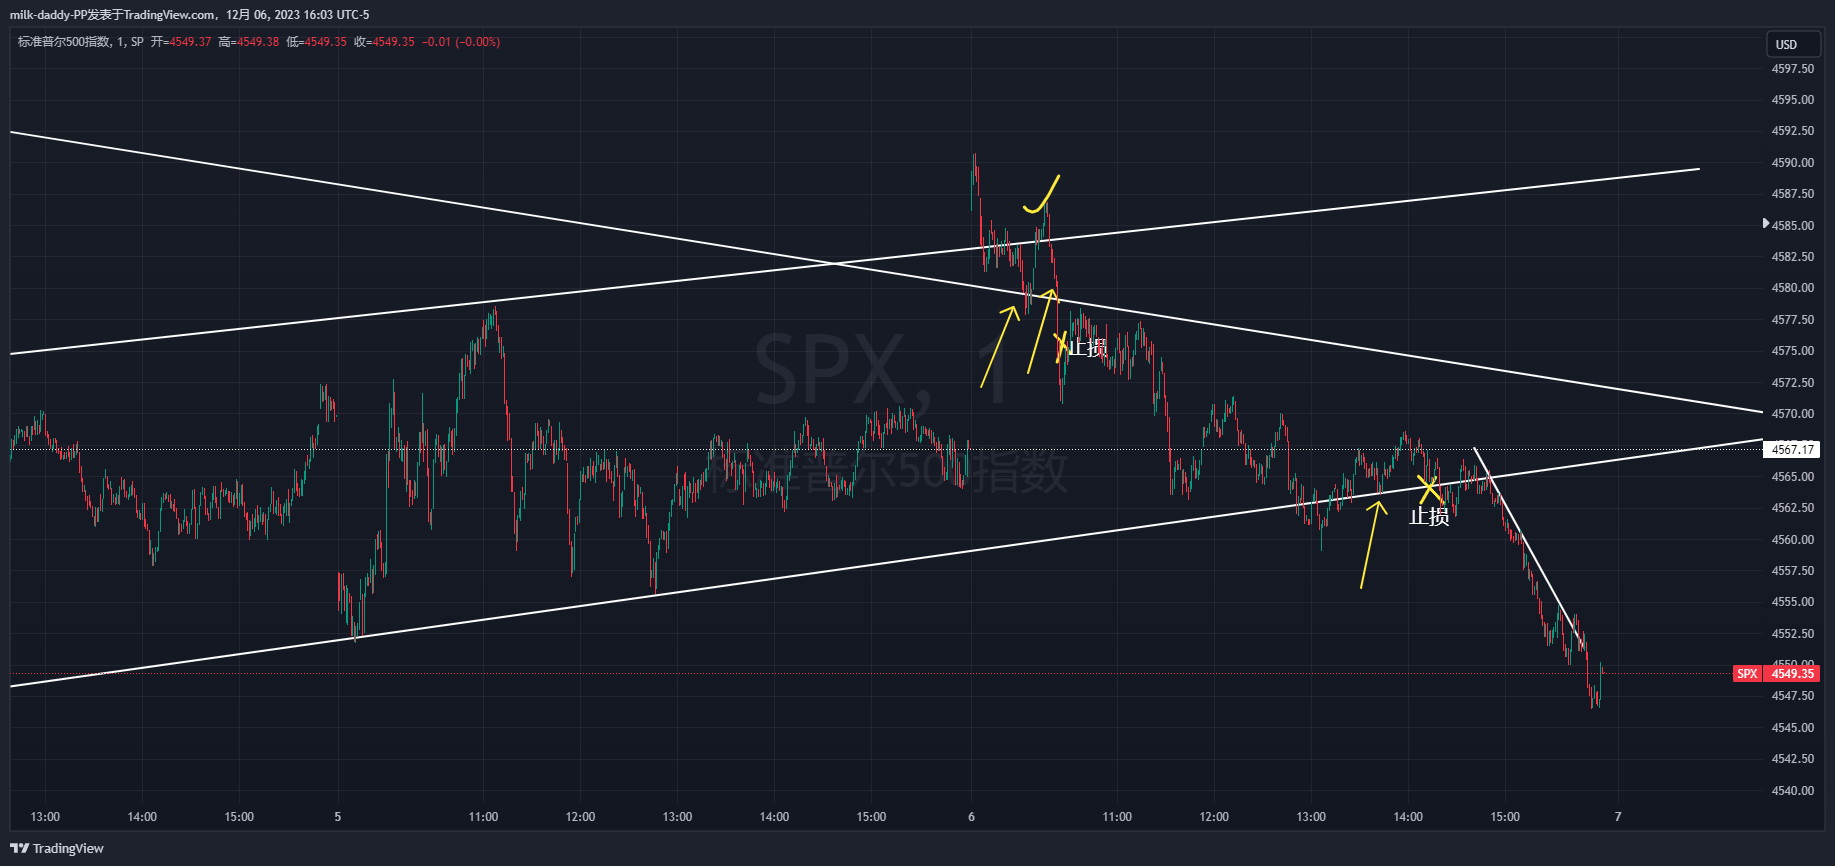Open the USD currency selector
The width and height of the screenshot is (1835, 866).
tap(1786, 45)
